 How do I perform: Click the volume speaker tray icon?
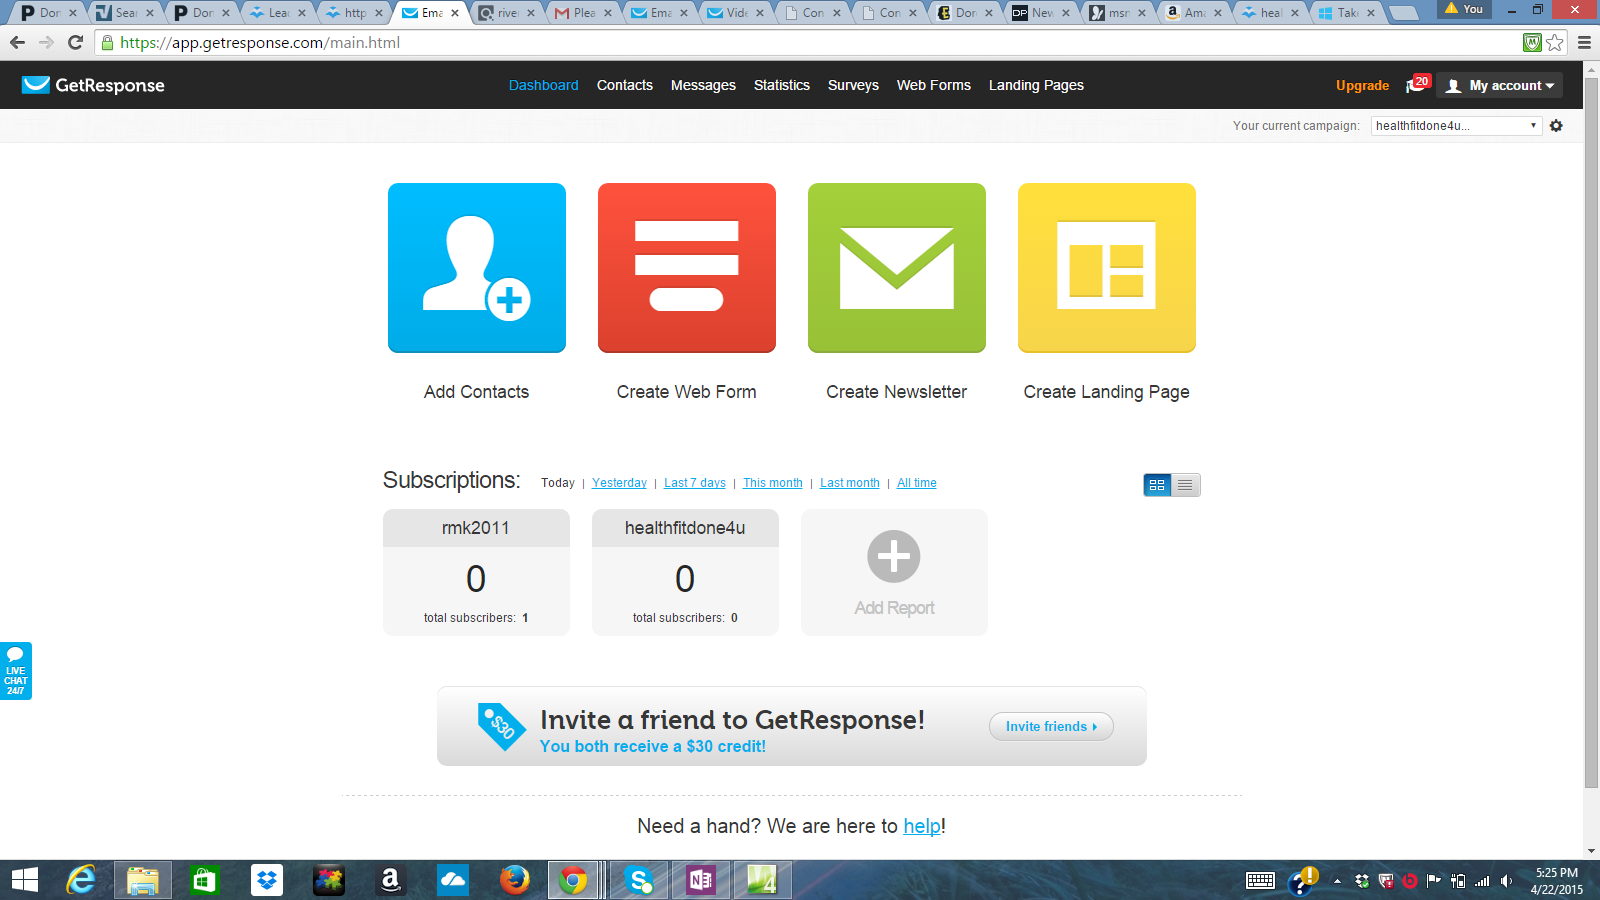point(1507,881)
